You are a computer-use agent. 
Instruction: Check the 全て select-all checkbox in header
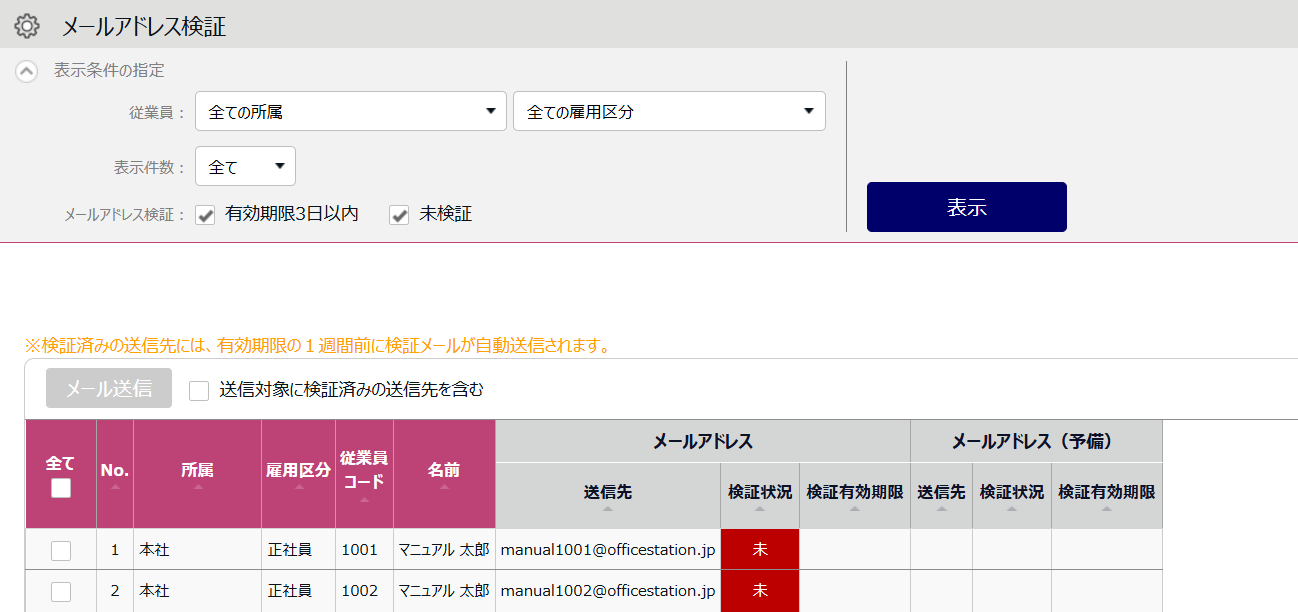pyautogui.click(x=61, y=488)
